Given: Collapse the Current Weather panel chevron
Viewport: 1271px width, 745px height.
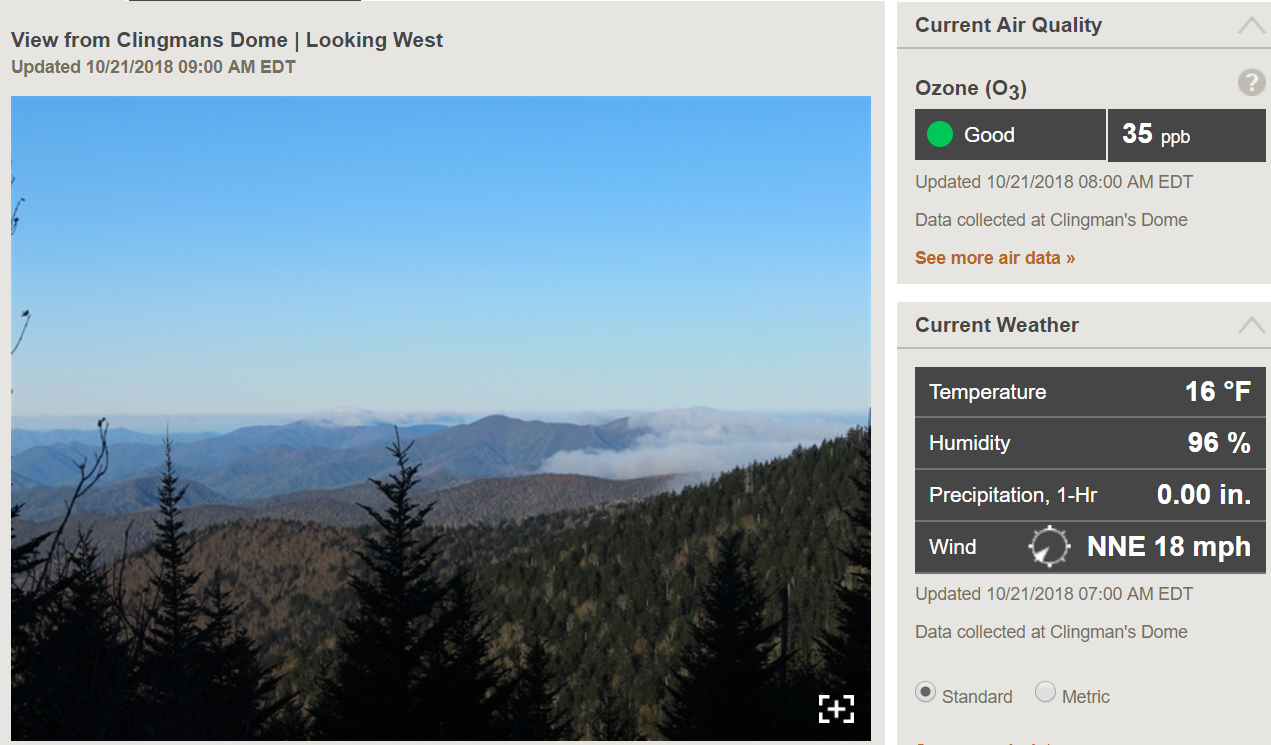Looking at the screenshot, I should tap(1251, 325).
